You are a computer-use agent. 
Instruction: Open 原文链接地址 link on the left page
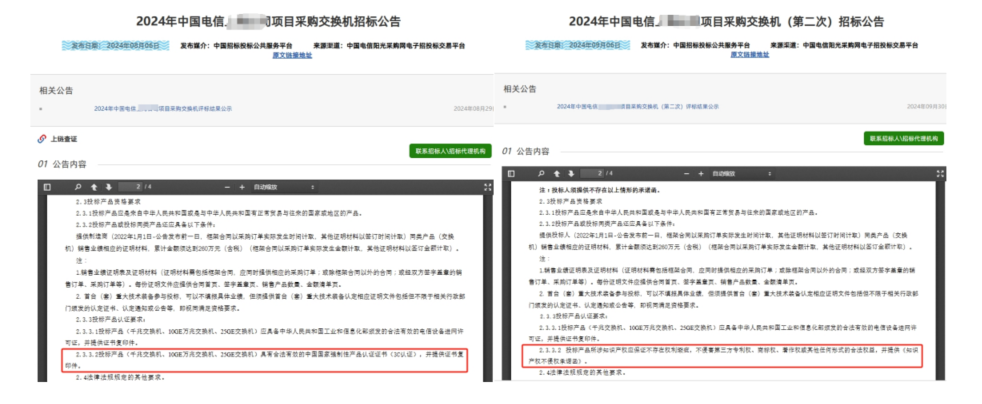292,55
